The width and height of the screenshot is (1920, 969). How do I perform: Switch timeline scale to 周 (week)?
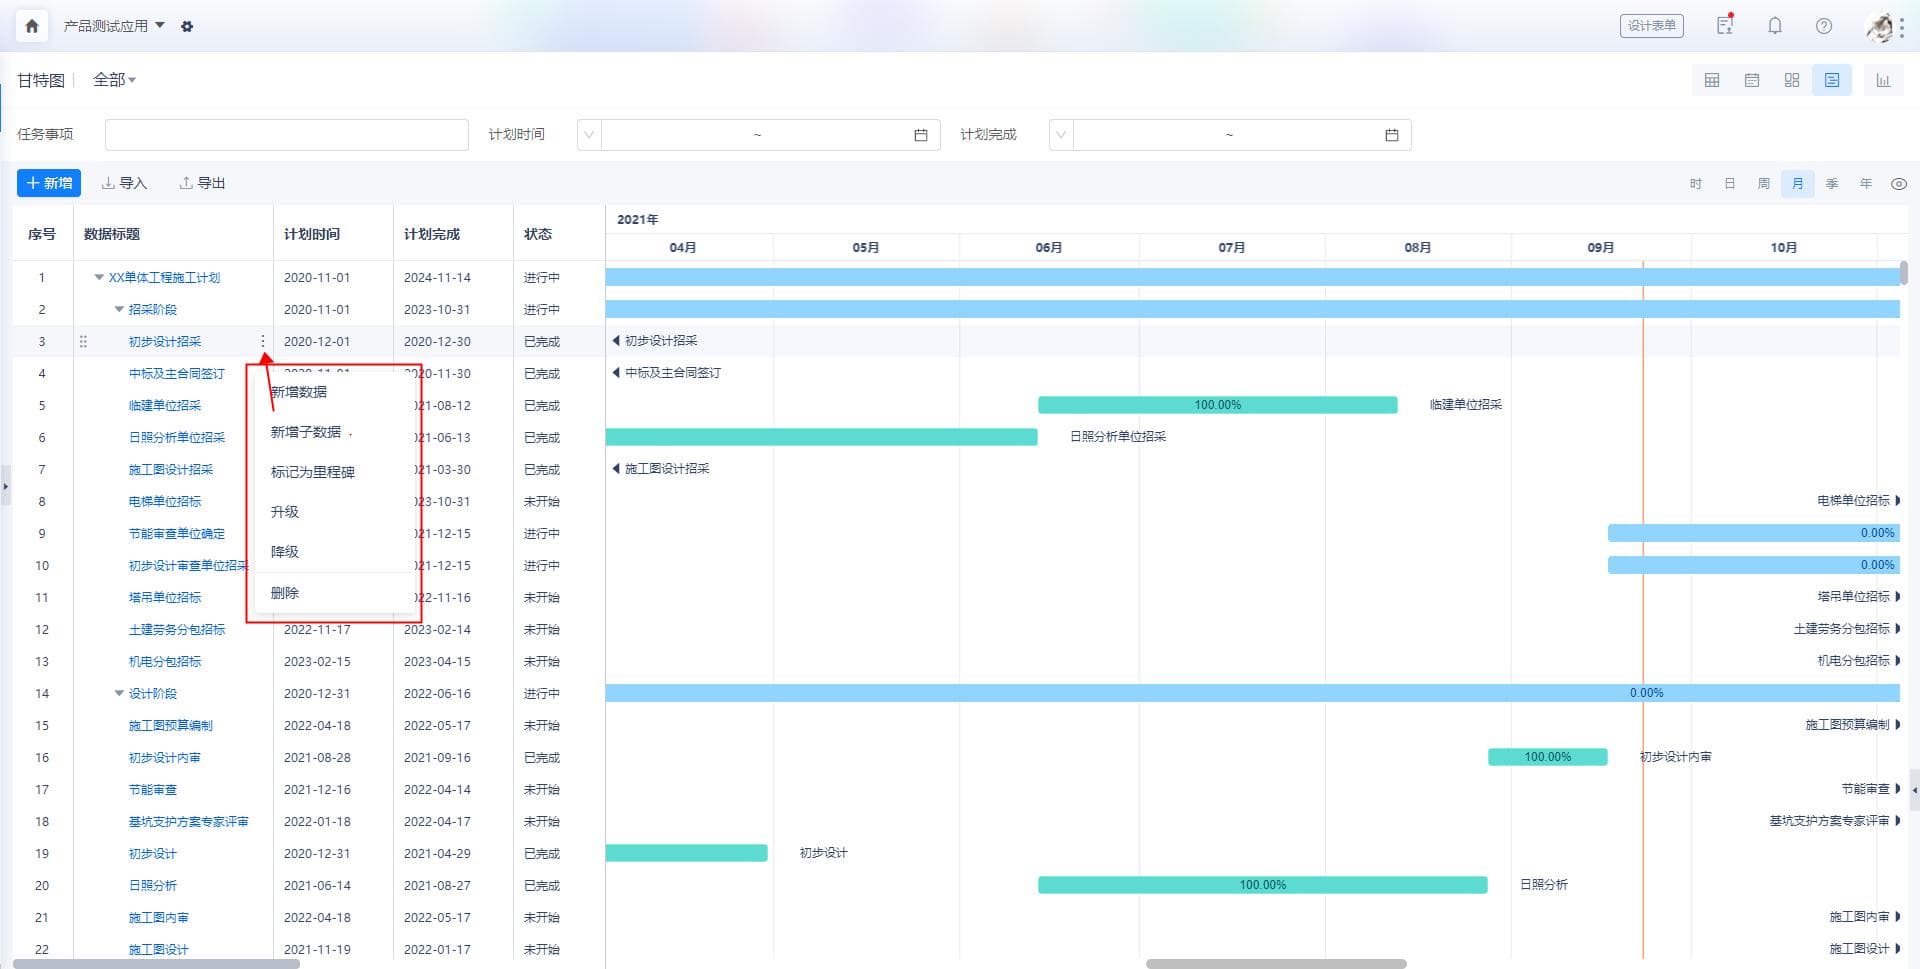tap(1763, 184)
